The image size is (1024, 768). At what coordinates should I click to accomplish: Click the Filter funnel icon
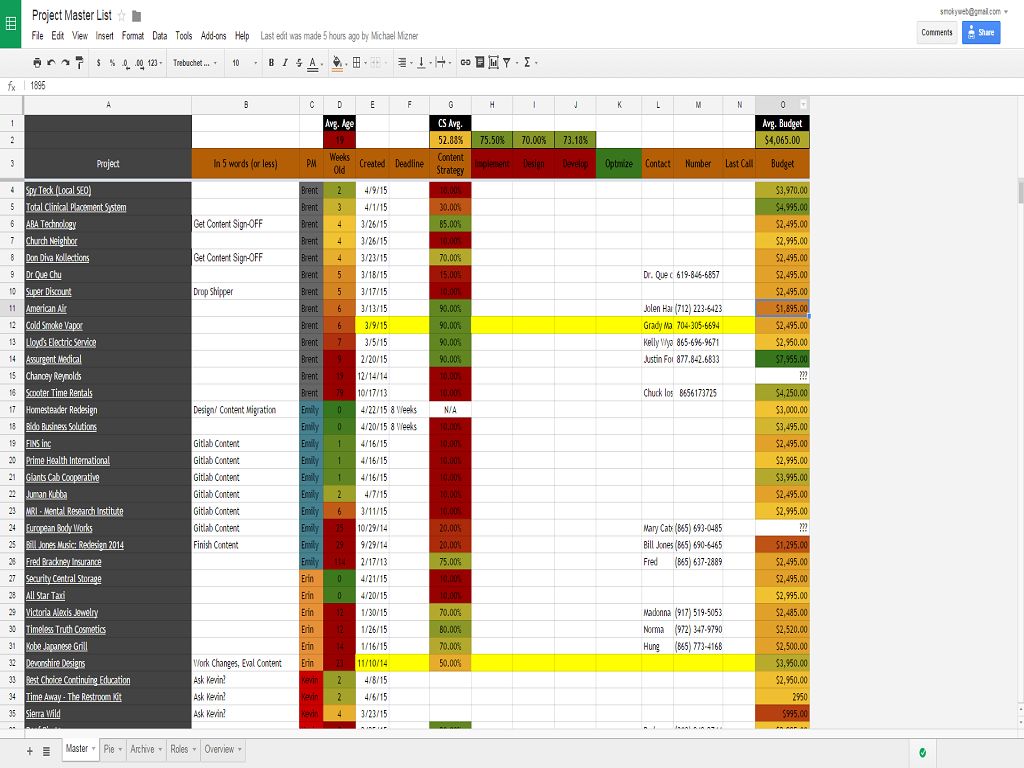click(507, 63)
